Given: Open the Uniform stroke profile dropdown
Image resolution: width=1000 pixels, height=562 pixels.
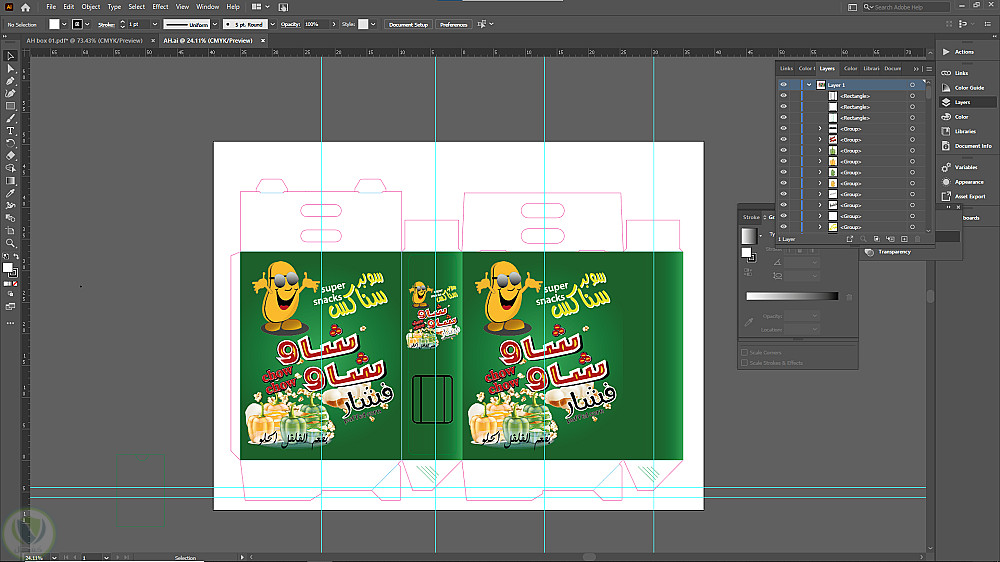Looking at the screenshot, I should 215,23.
